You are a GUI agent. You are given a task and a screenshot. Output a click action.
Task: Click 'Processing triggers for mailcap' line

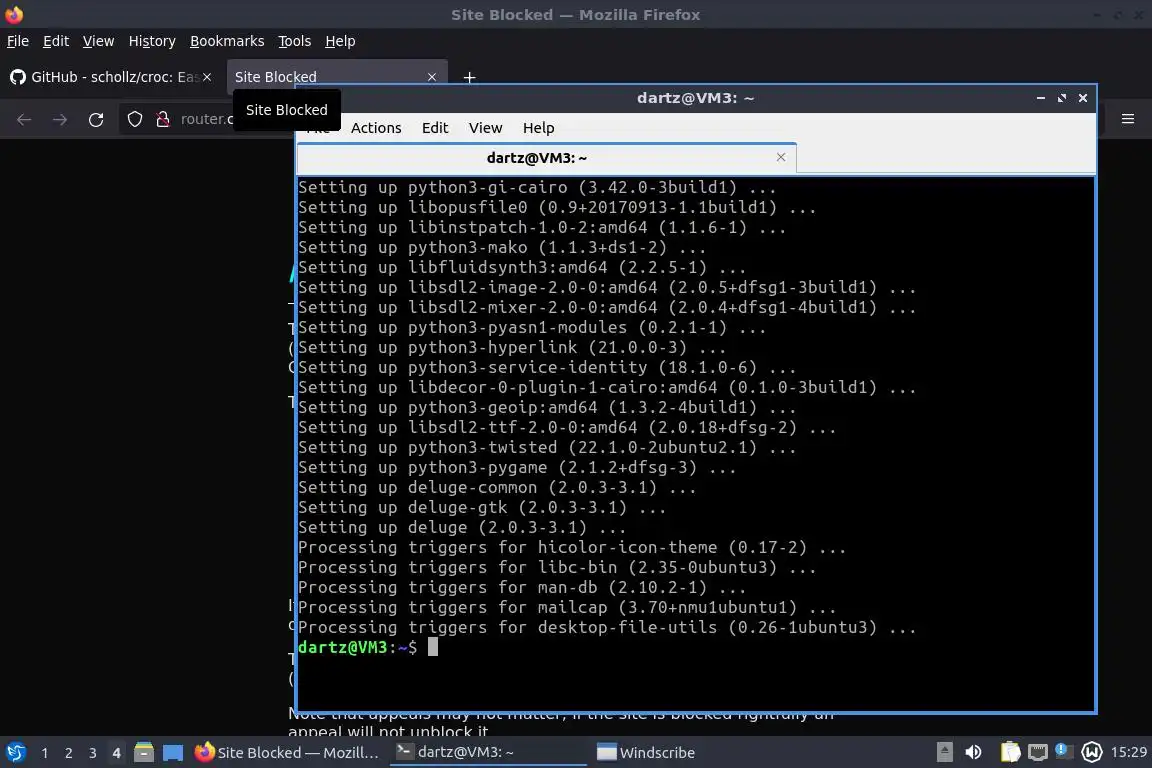tap(566, 608)
